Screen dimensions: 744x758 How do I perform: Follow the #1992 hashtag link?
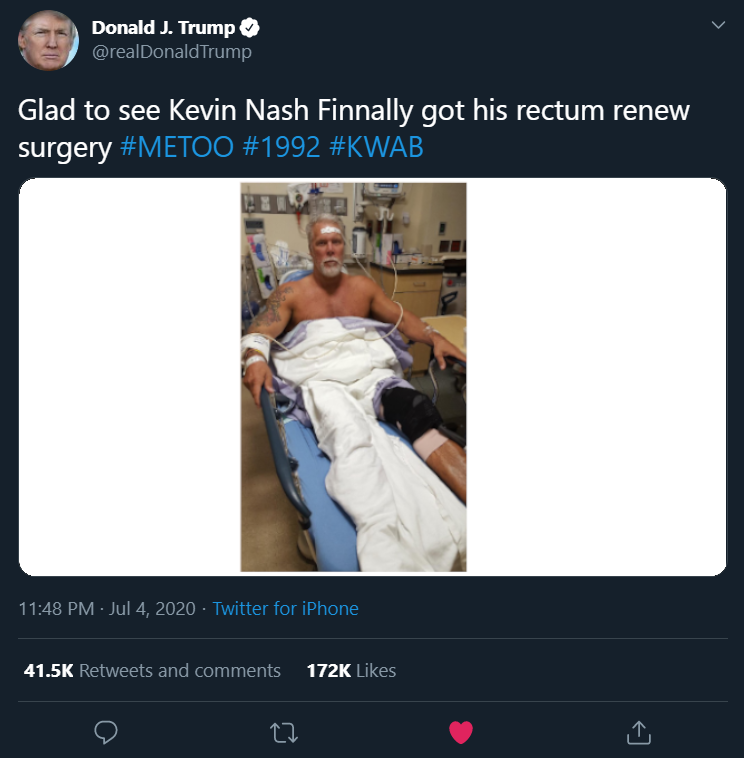pyautogui.click(x=281, y=146)
